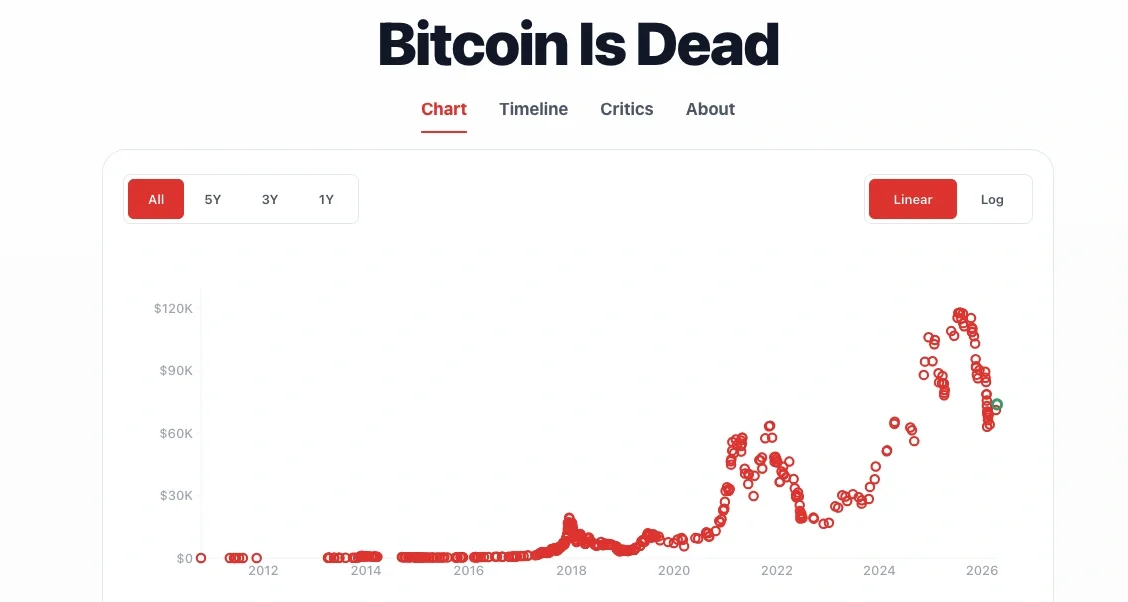Click the $0 y-axis label
This screenshot has width=1128, height=602.
point(184,558)
